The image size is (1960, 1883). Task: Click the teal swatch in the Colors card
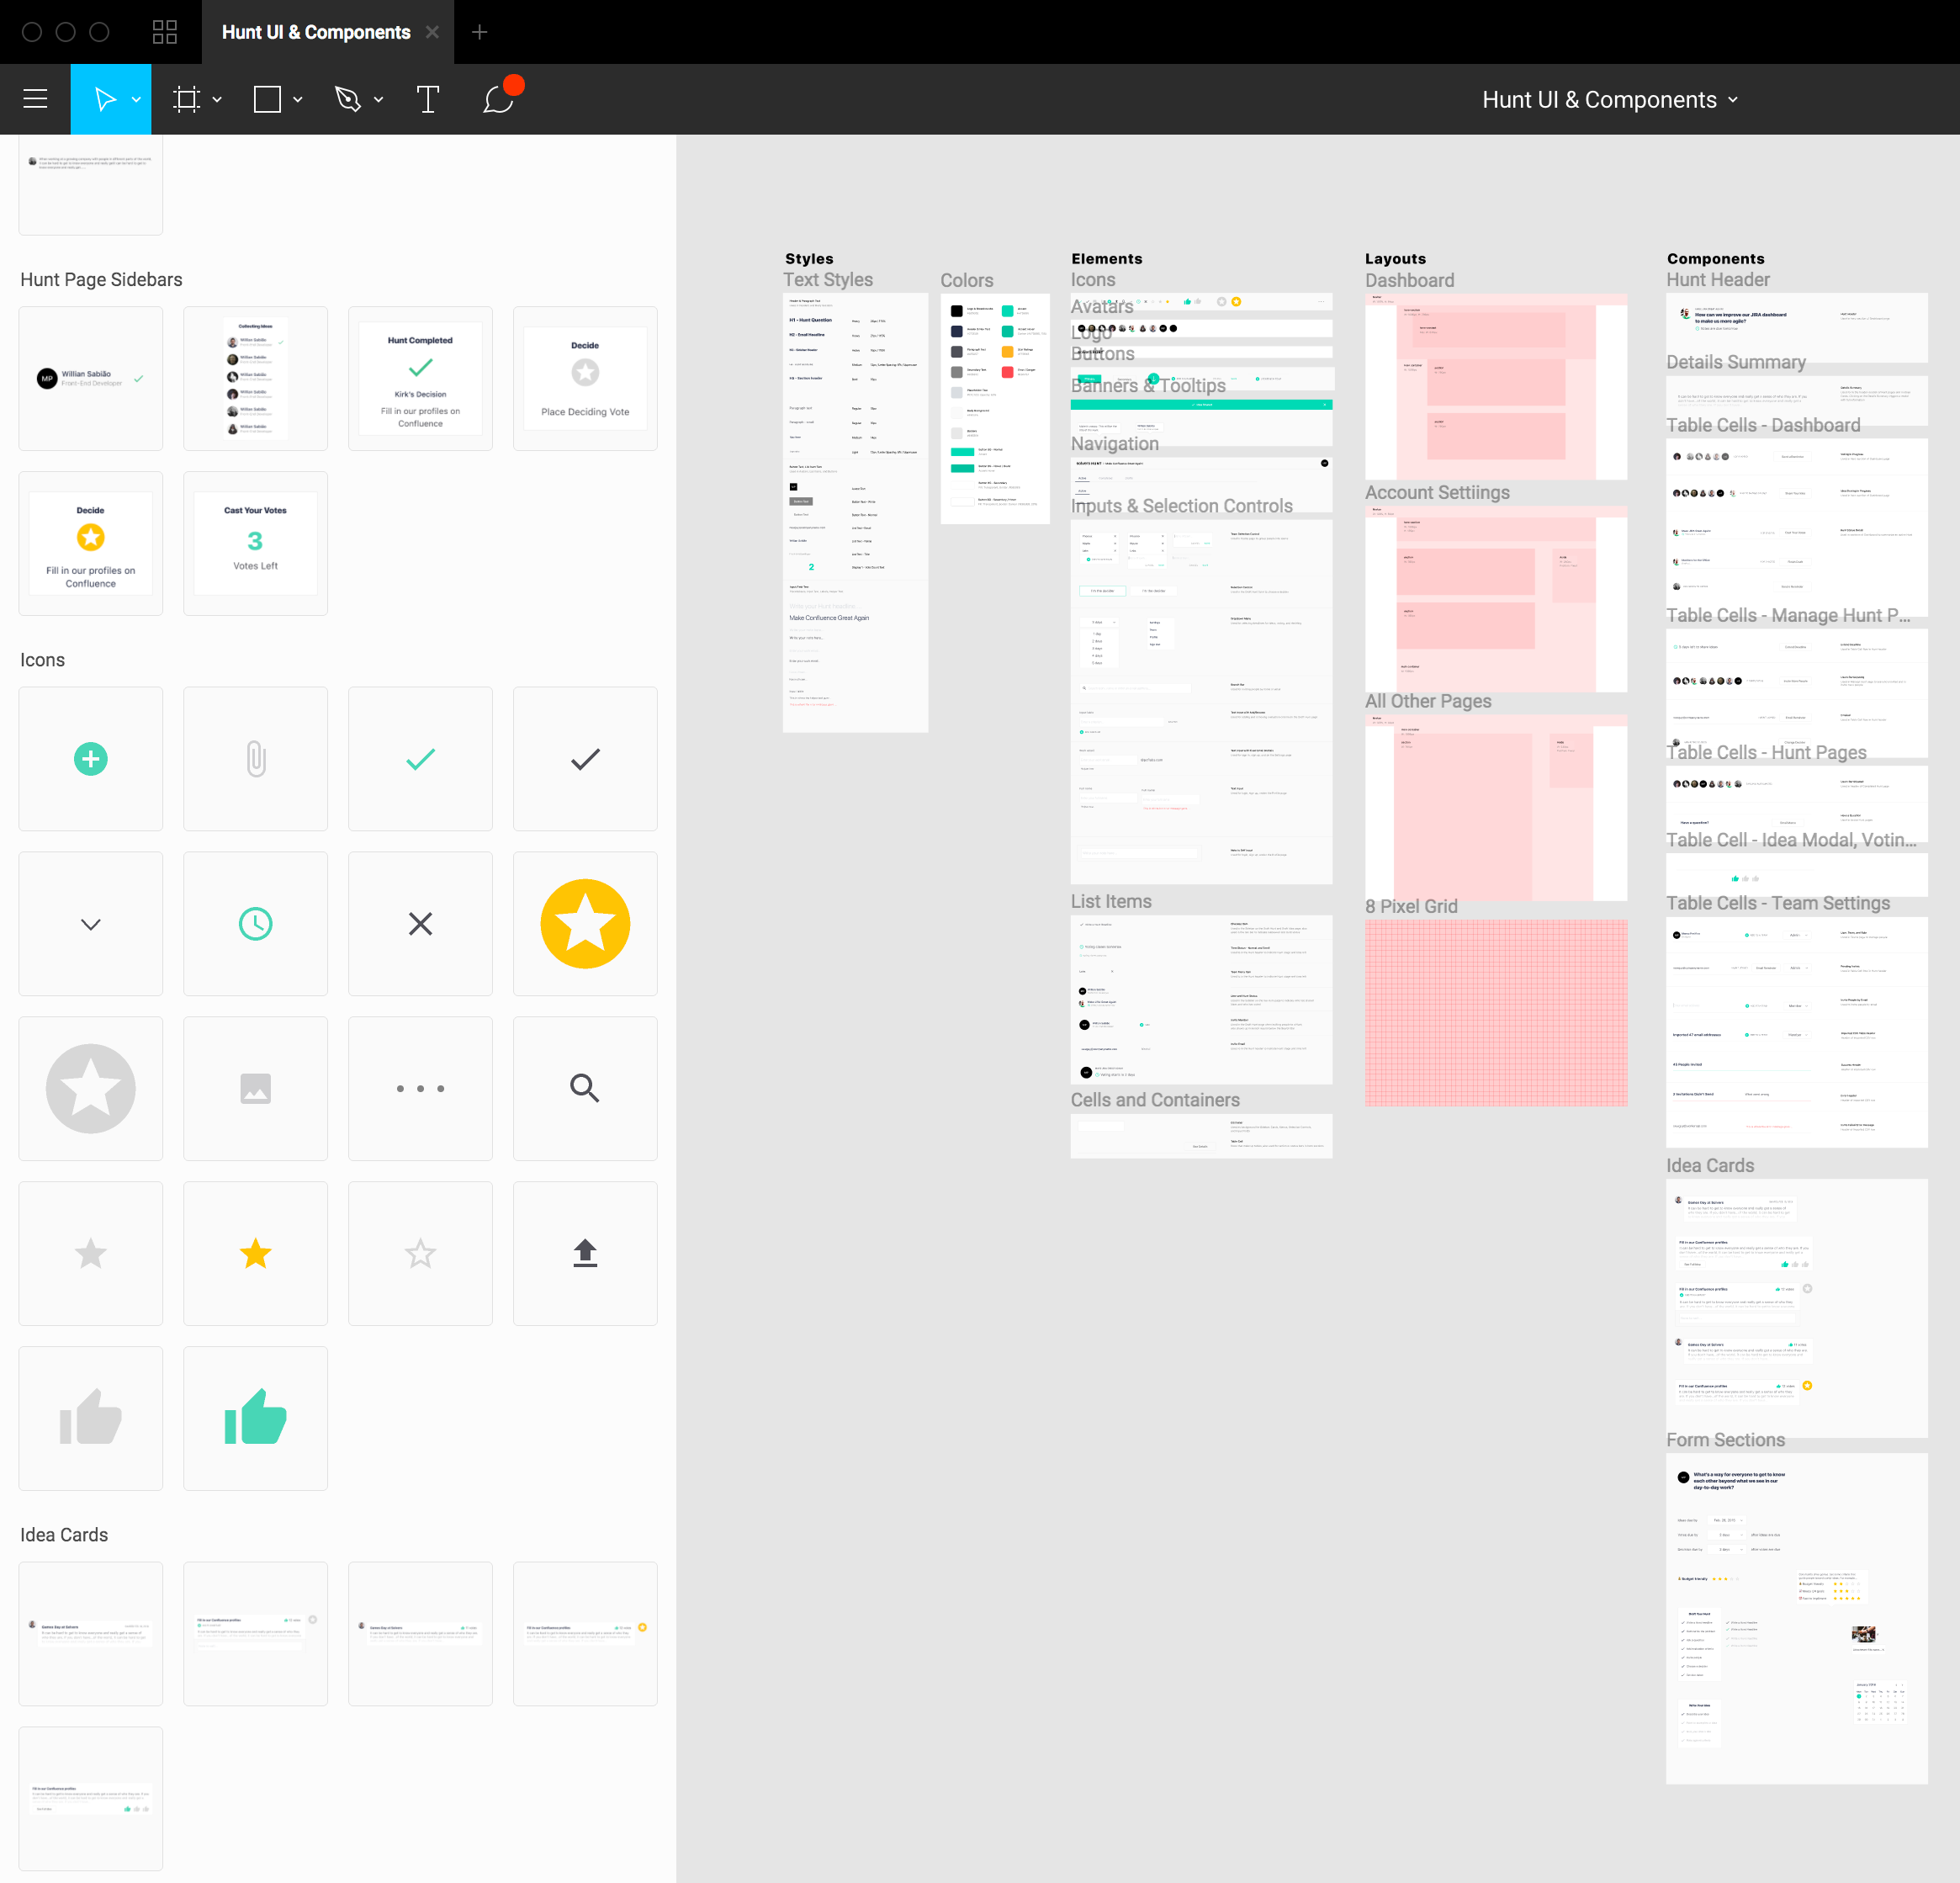pyautogui.click(x=1008, y=312)
